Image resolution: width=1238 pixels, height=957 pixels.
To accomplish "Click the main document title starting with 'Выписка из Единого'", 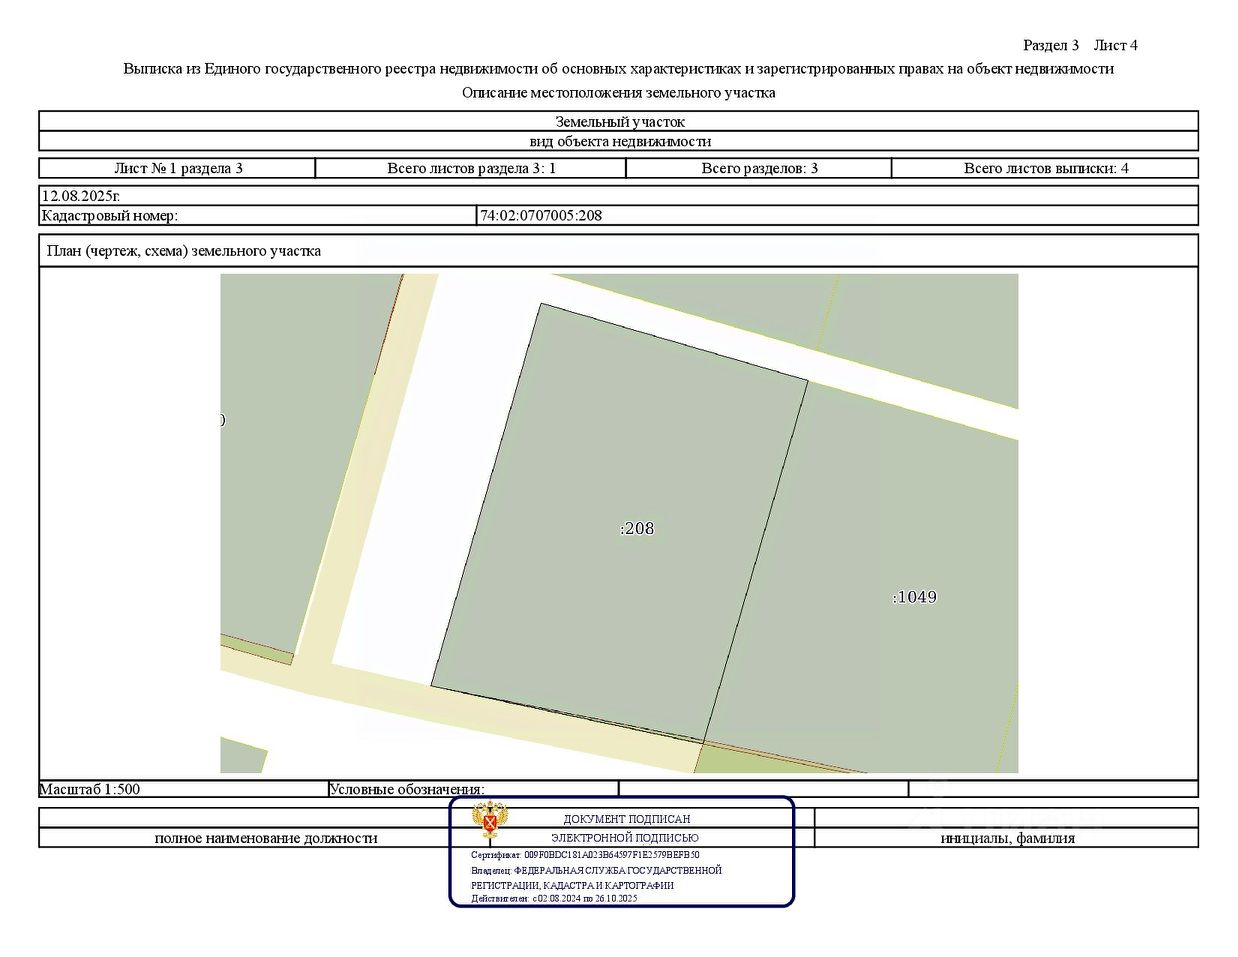I will (x=618, y=69).
